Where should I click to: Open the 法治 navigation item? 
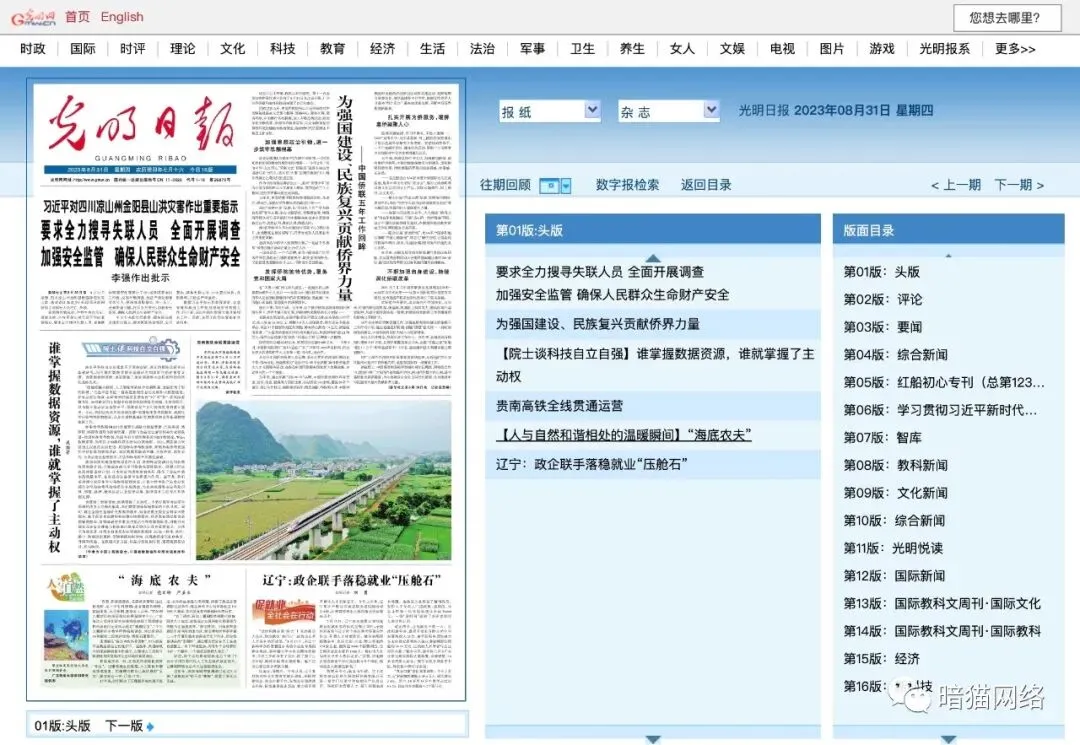pyautogui.click(x=482, y=49)
